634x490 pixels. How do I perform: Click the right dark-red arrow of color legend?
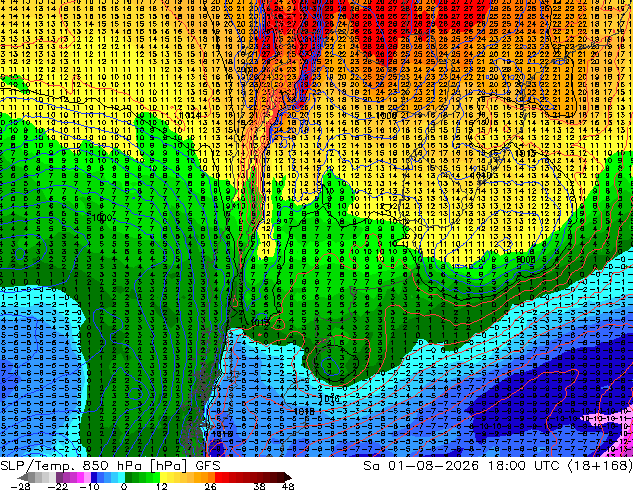point(287,477)
